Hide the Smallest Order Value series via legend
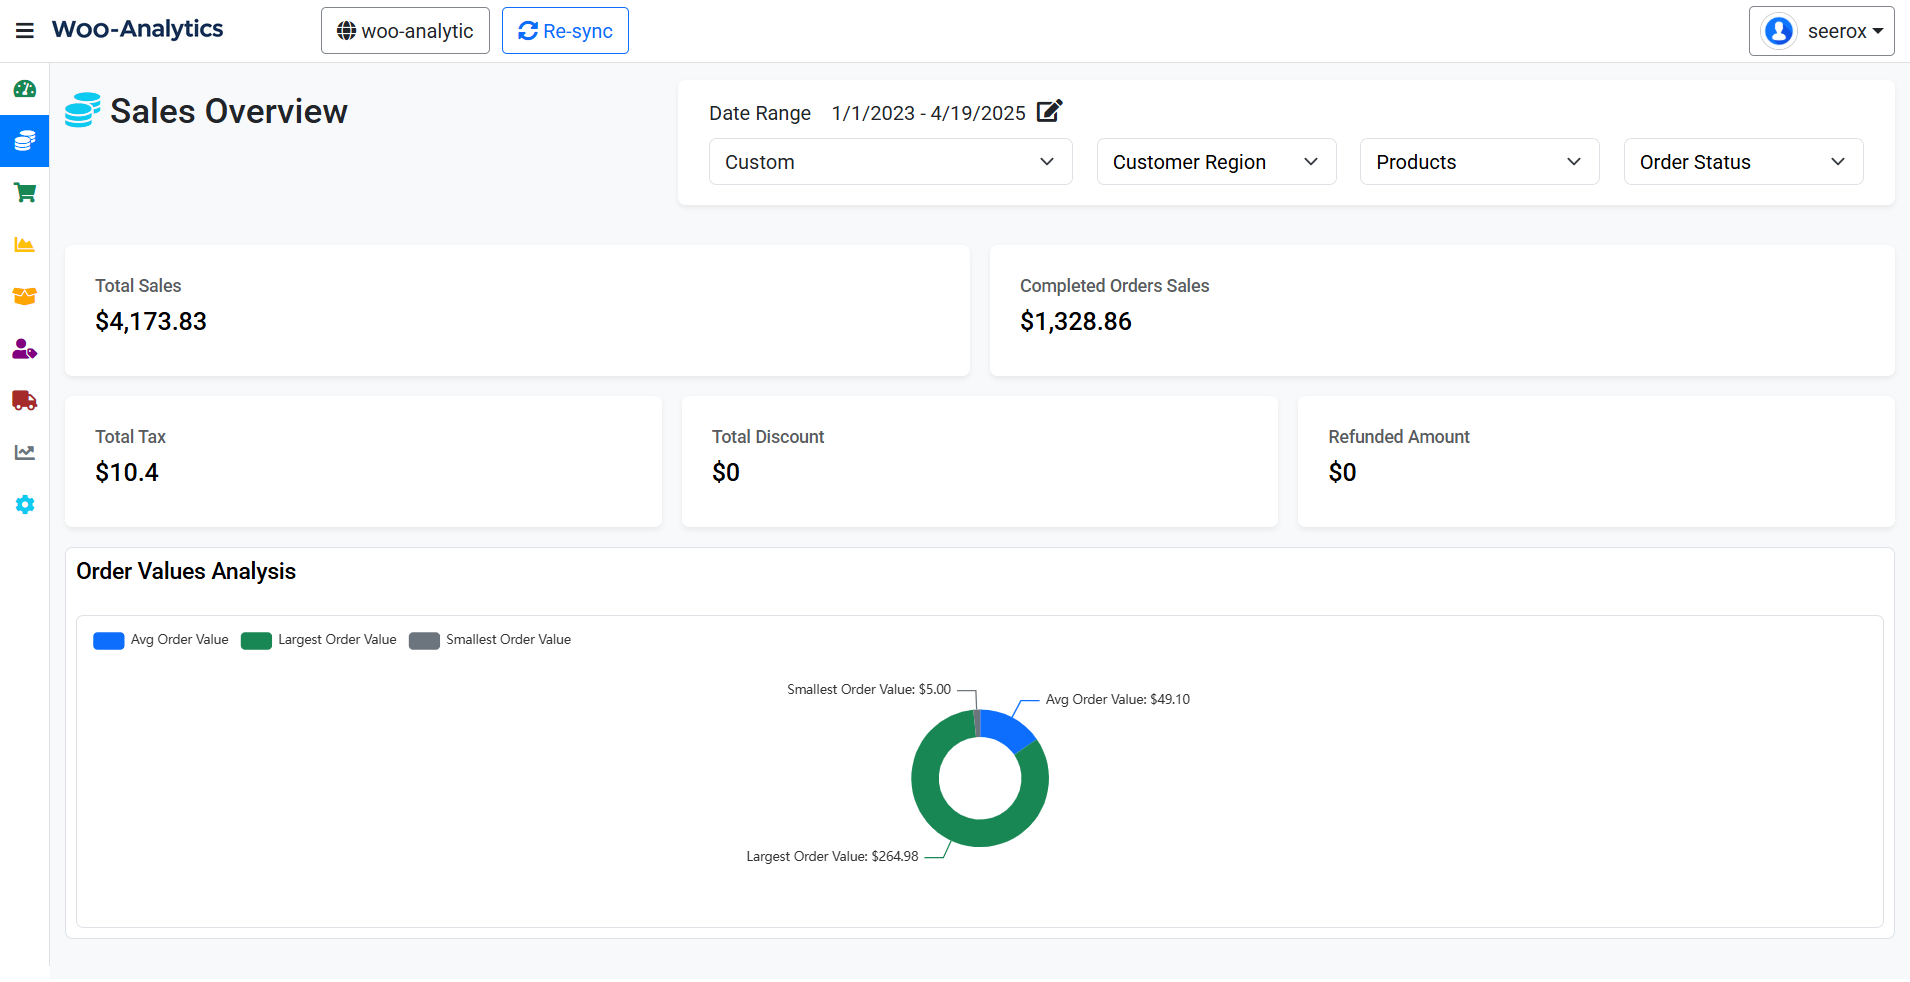Image resolution: width=1910 pixels, height=982 pixels. (489, 640)
